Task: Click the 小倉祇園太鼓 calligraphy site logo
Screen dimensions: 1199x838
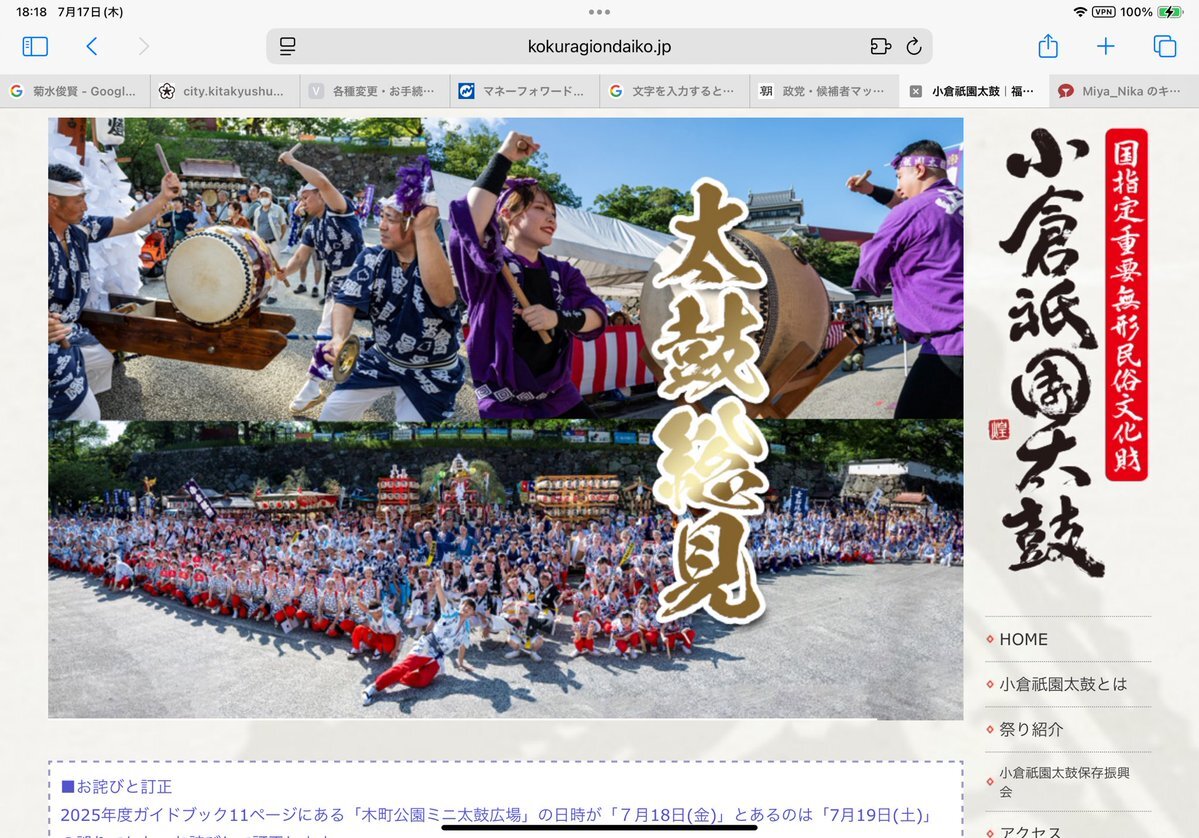Action: [1054, 352]
